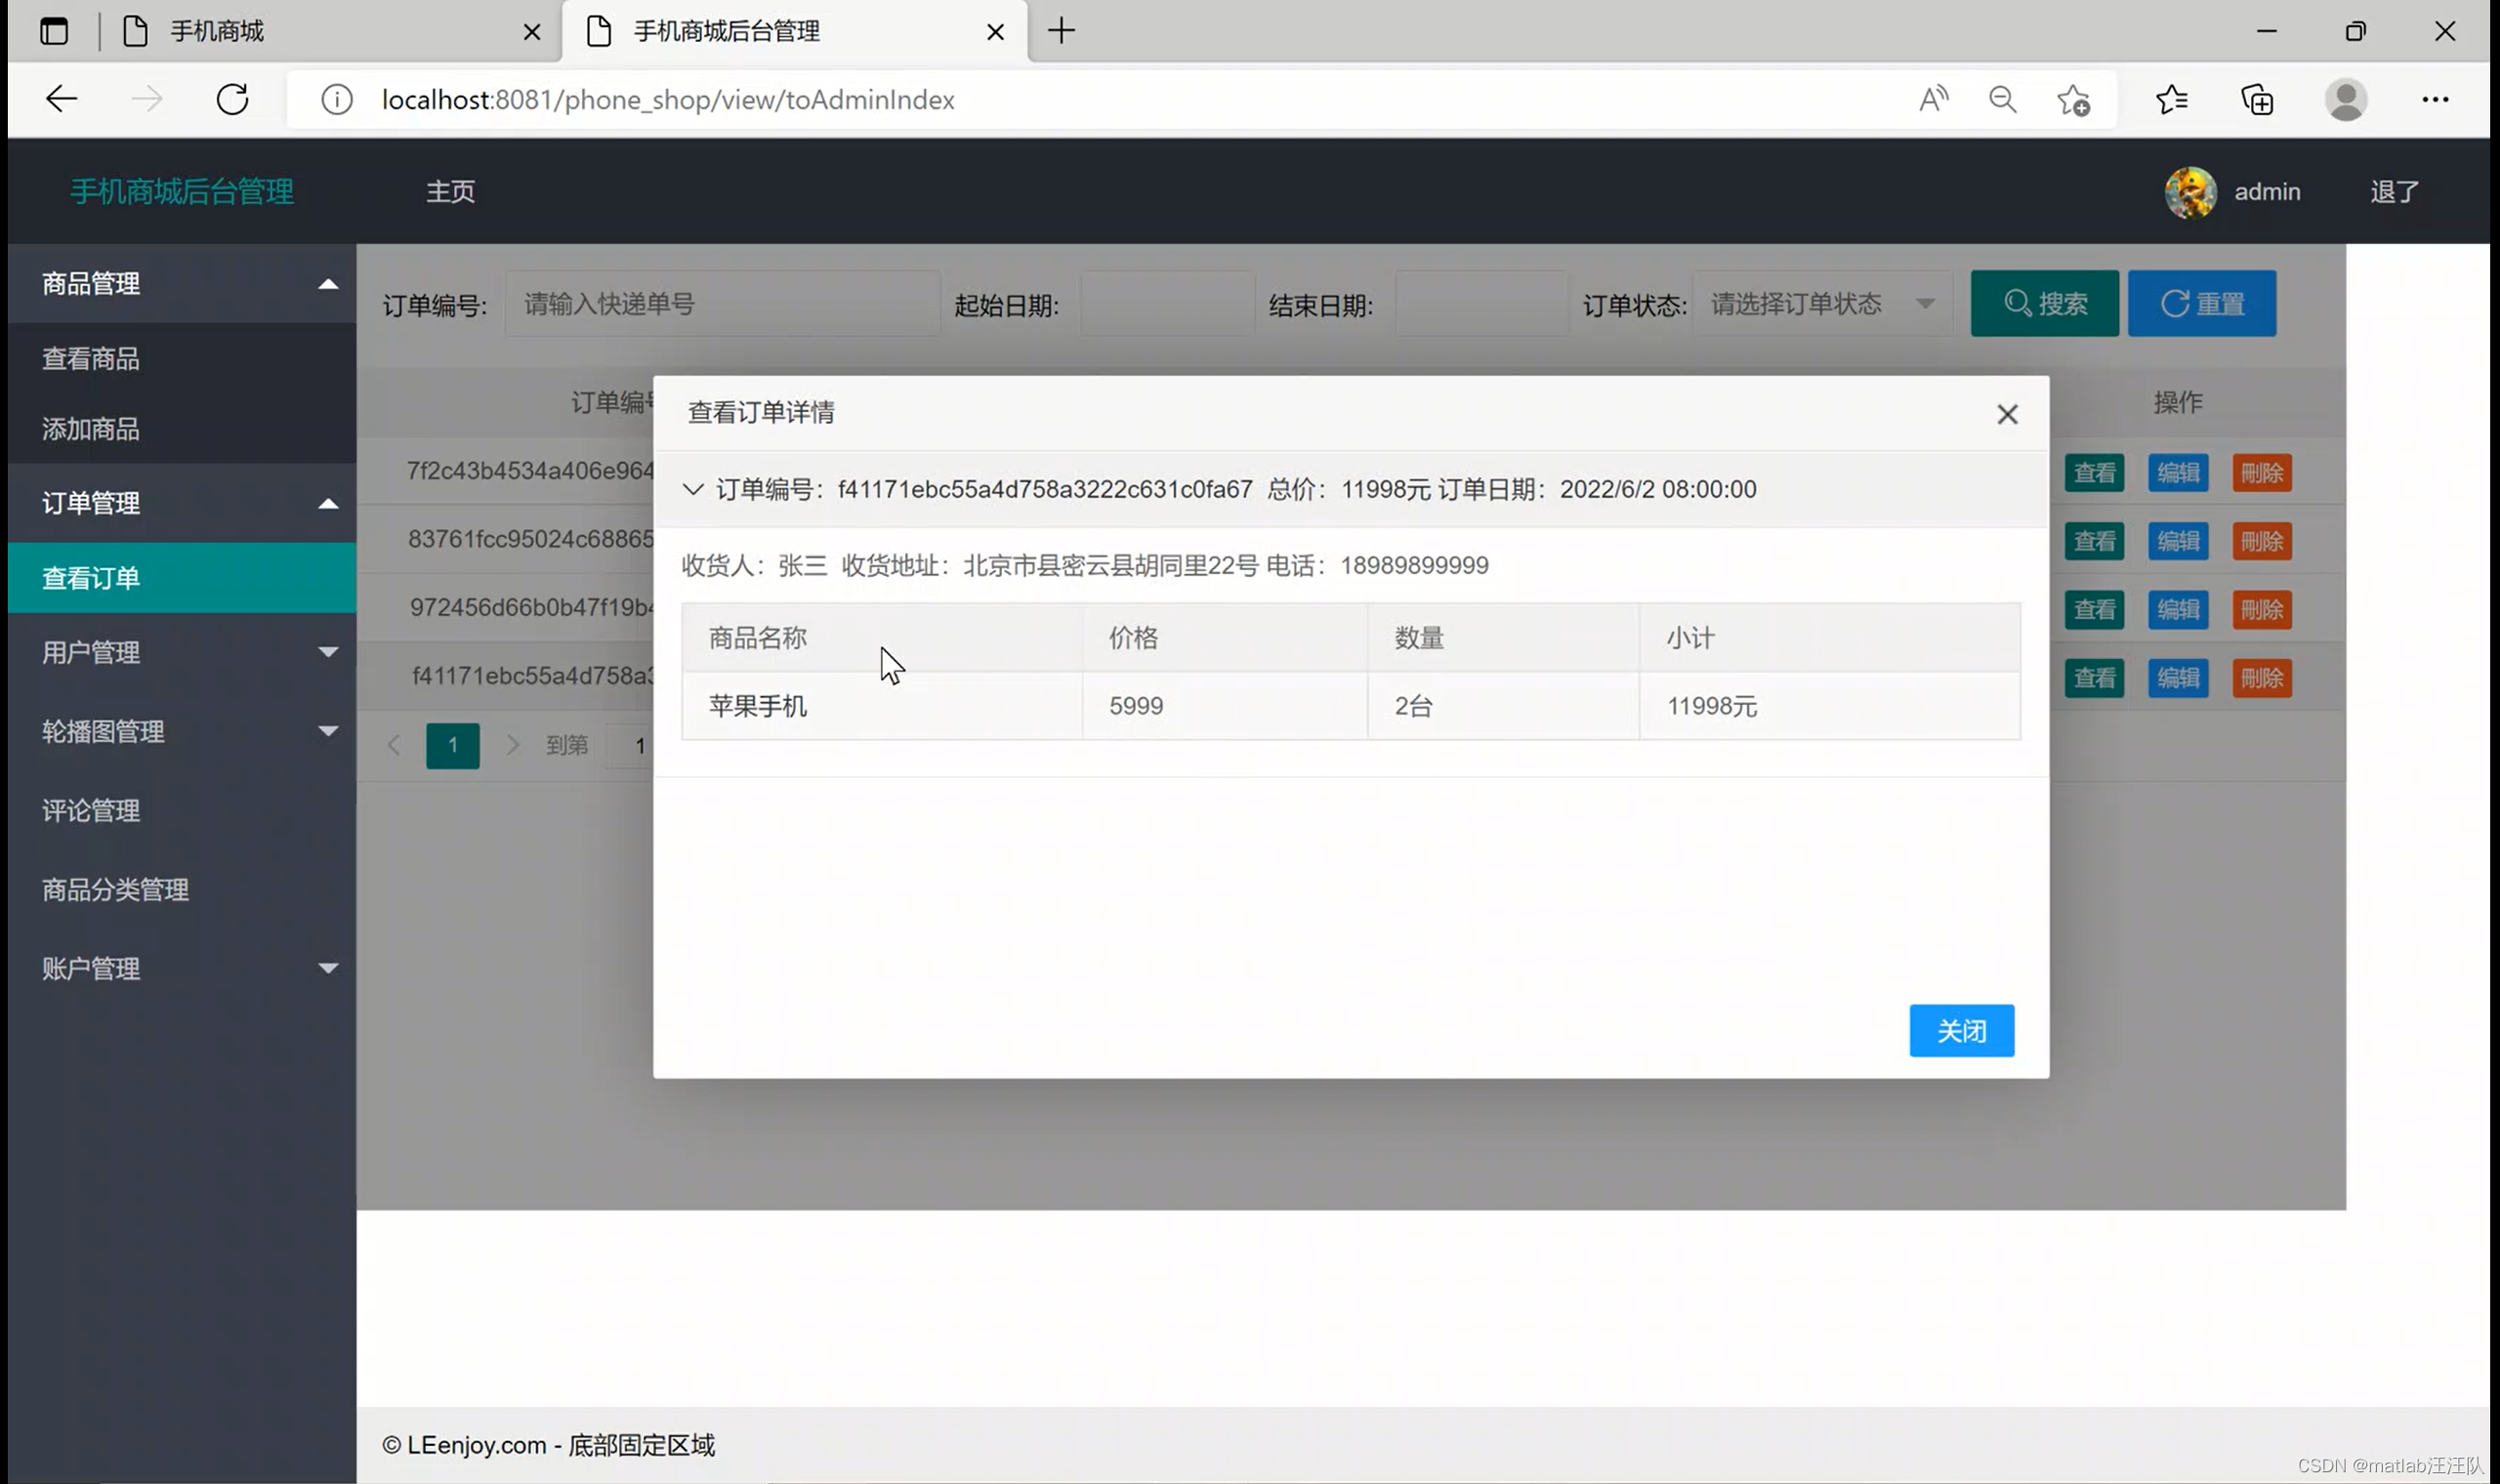The image size is (2500, 1484).
Task: Switch to the 手机商城 browser tab
Action: [217, 31]
